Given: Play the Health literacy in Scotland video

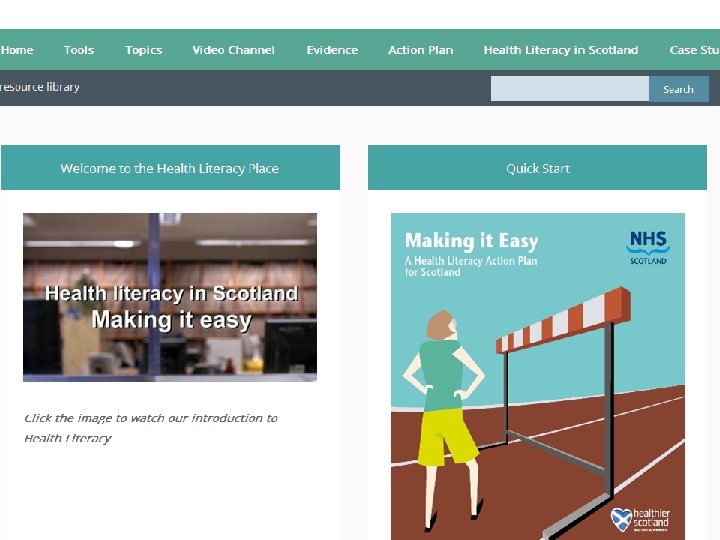Looking at the screenshot, I should point(170,297).
